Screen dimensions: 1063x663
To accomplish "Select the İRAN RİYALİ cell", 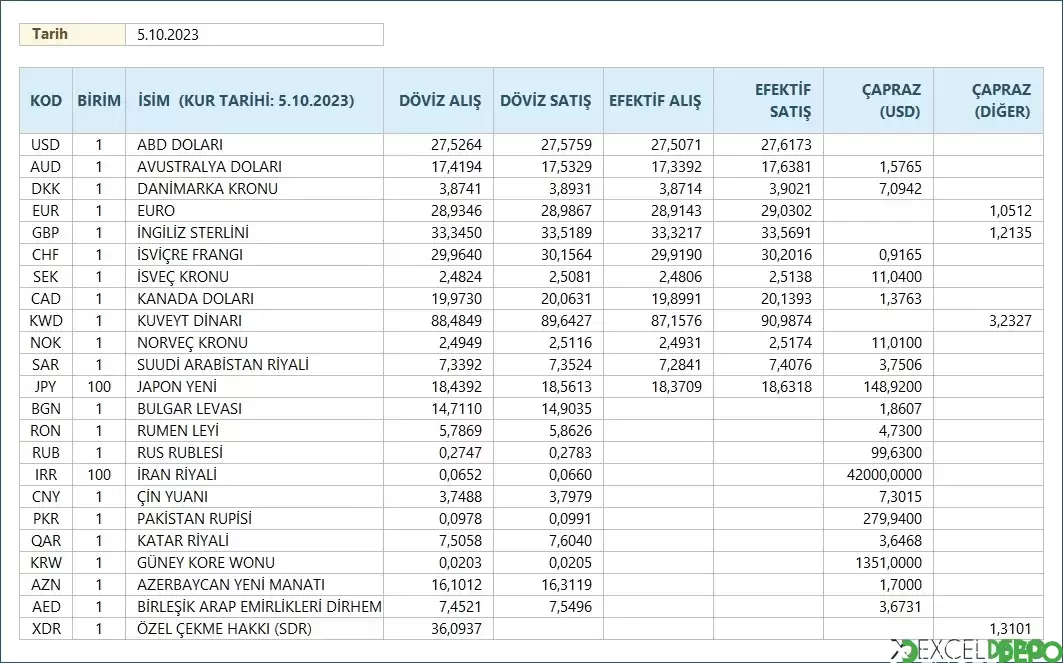I will (x=254, y=475).
